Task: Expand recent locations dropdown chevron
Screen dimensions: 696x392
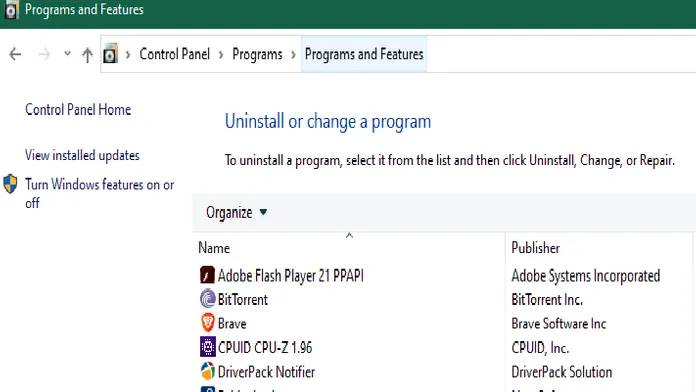Action: pyautogui.click(x=67, y=54)
